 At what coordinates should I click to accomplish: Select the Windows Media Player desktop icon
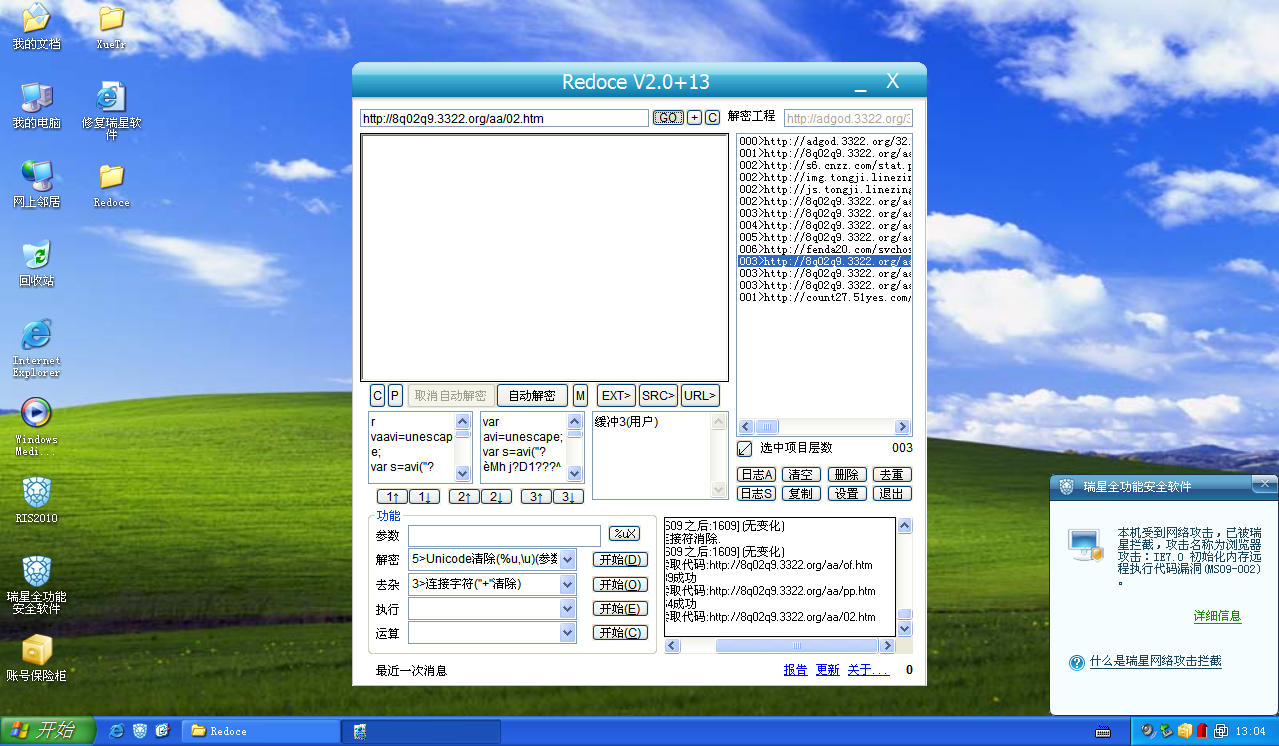click(x=36, y=427)
